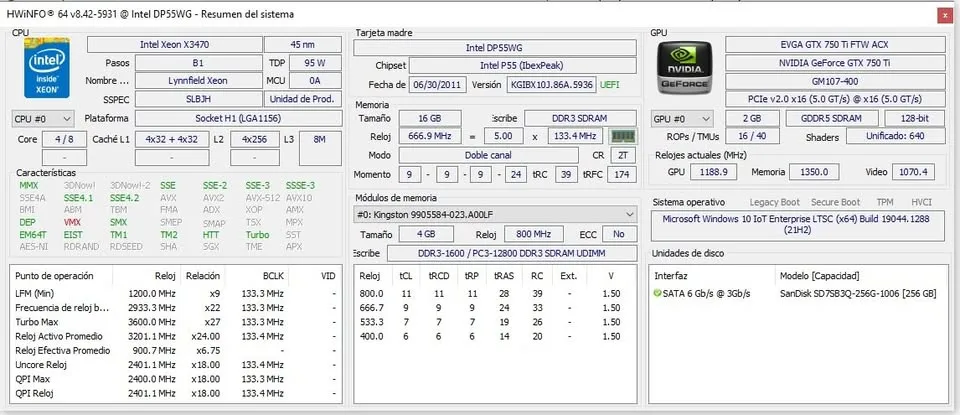Select the 400.0 memory timing row
Viewport: 960px width, 415px height.
495,336
